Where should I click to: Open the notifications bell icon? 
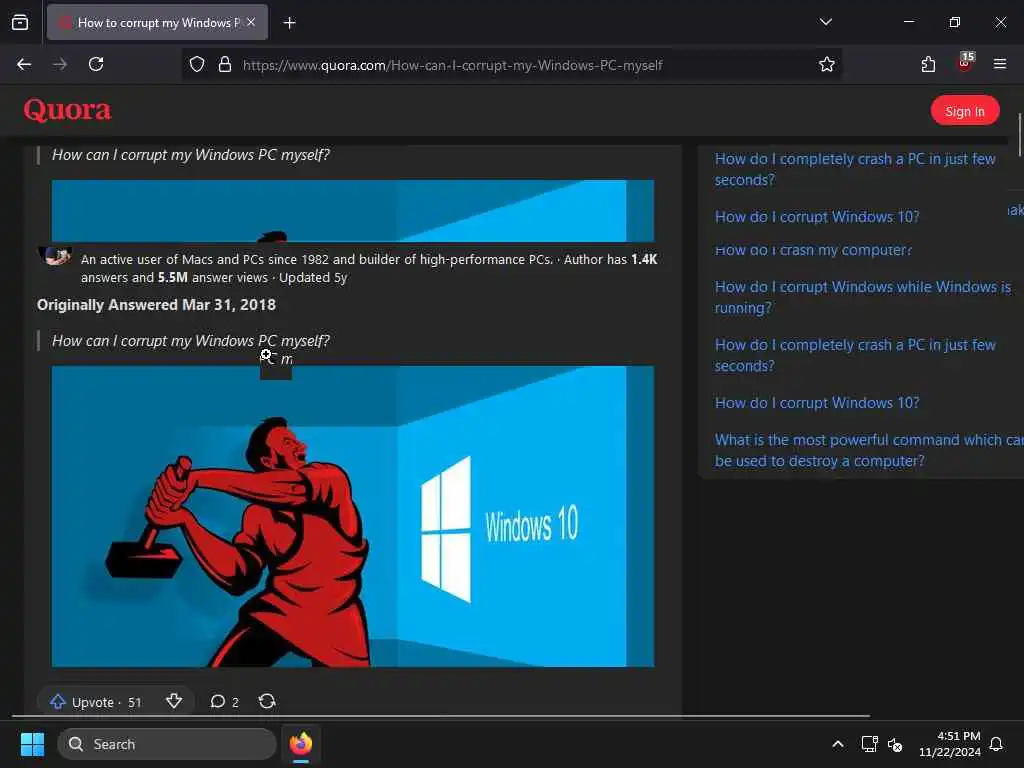pyautogui.click(x=996, y=744)
